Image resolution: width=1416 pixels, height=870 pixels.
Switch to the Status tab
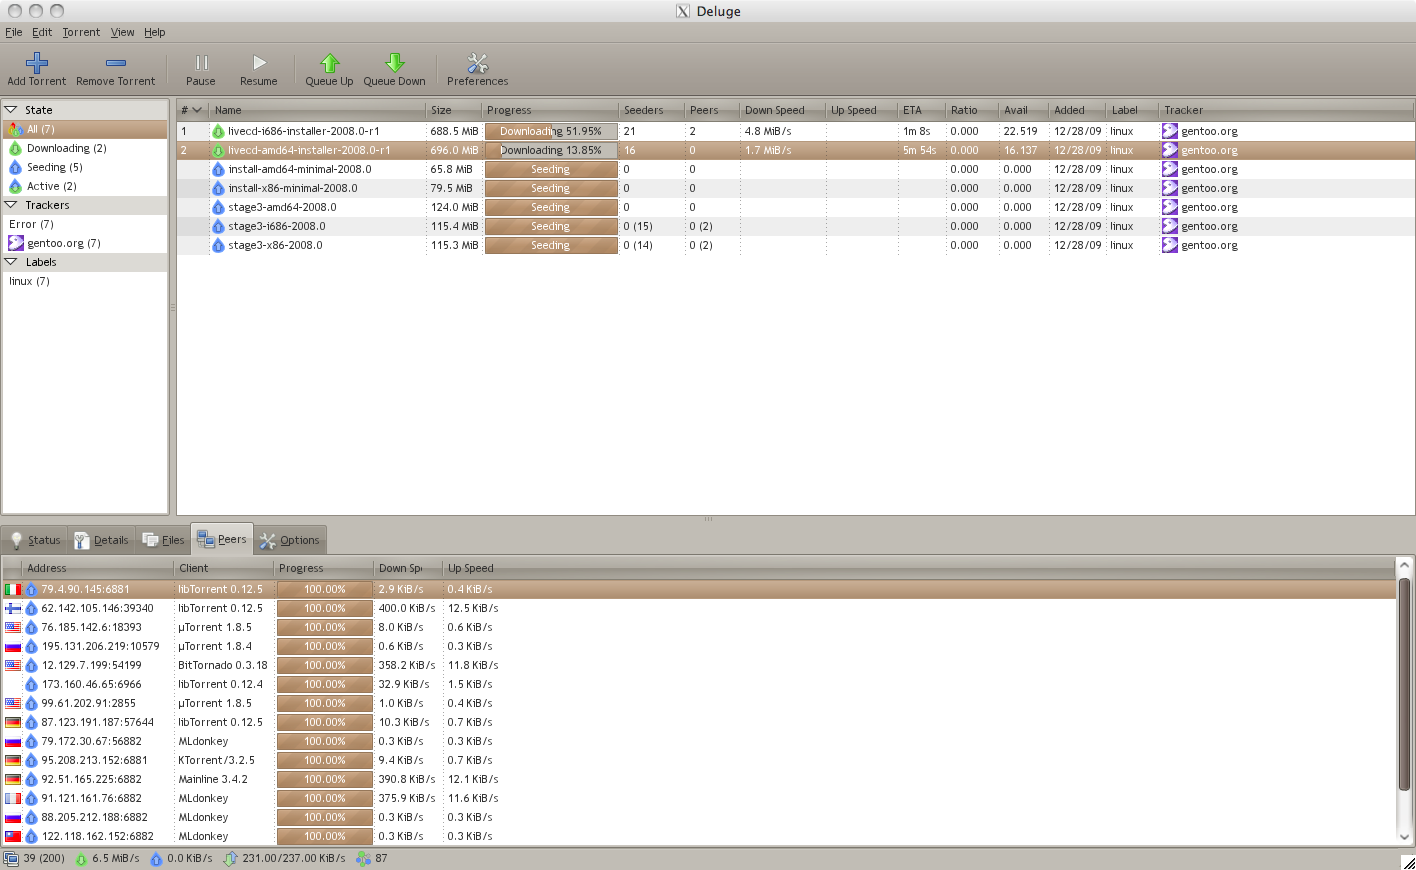(36, 540)
